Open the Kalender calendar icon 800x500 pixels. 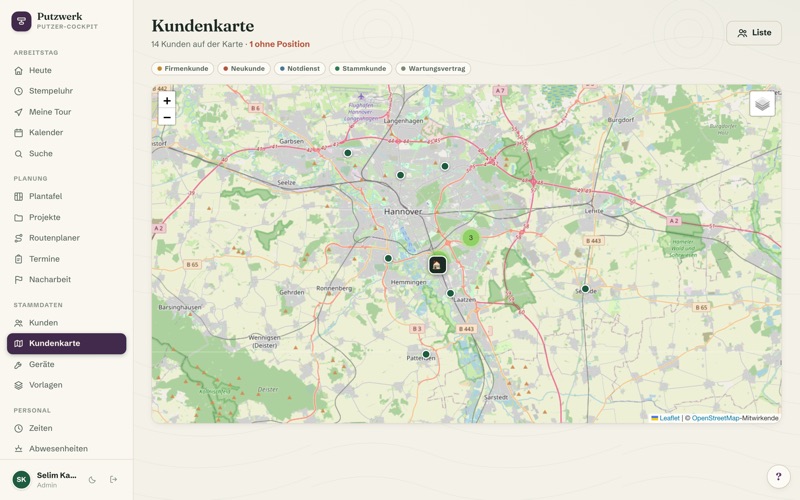coord(18,133)
